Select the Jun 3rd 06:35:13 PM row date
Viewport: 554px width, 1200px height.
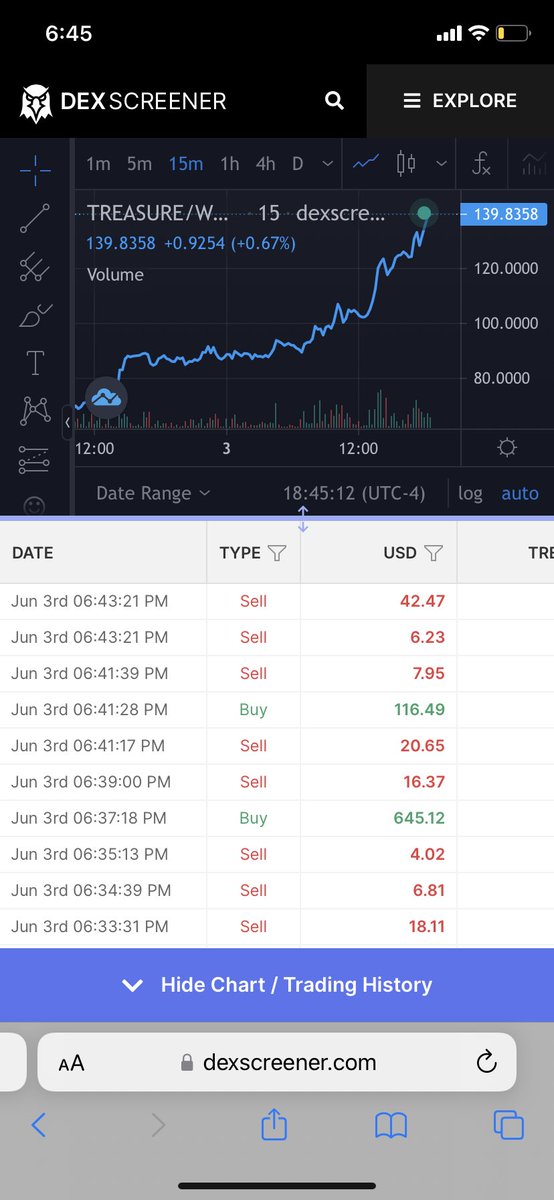pos(91,854)
